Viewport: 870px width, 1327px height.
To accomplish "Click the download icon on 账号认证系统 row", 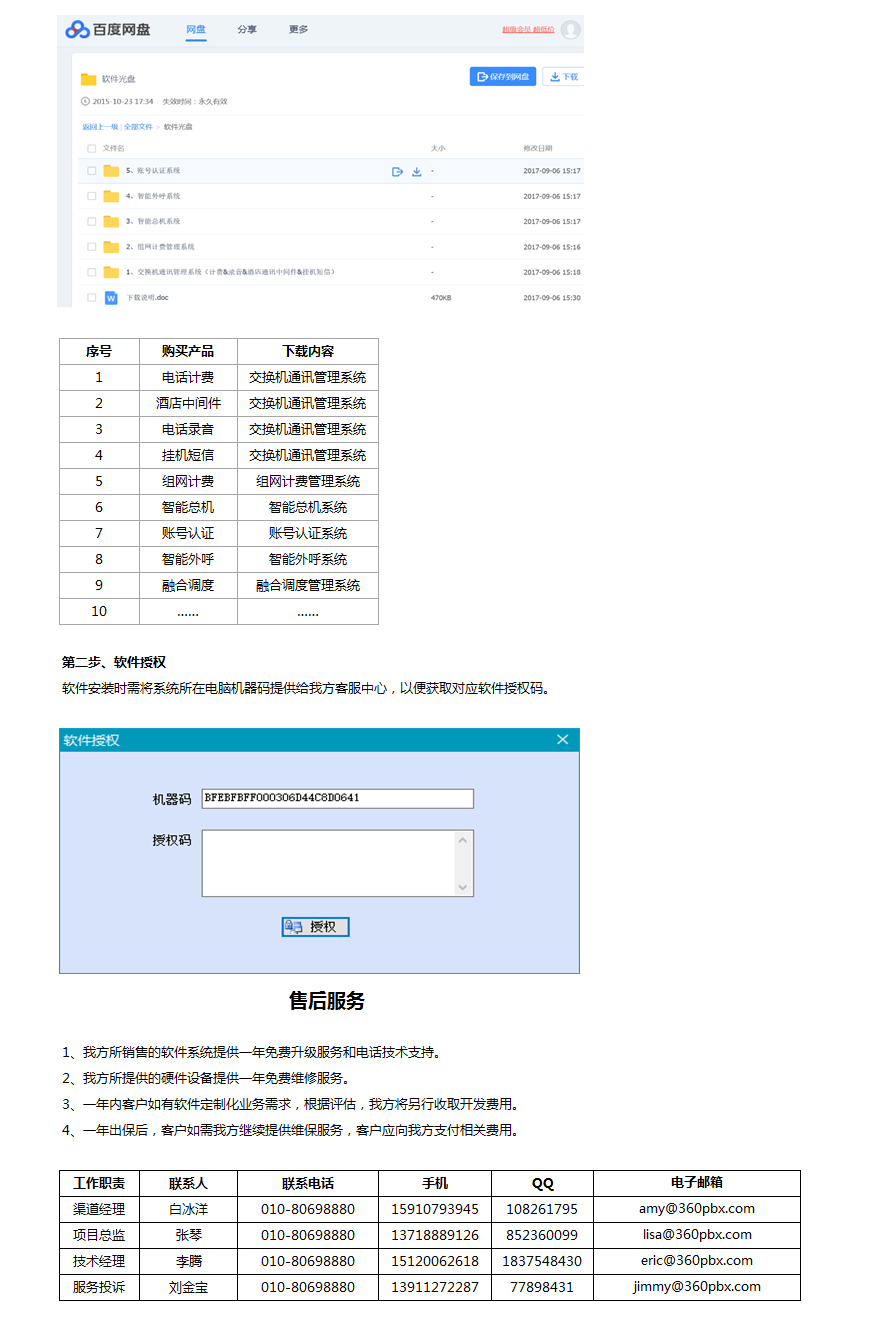I will [417, 172].
